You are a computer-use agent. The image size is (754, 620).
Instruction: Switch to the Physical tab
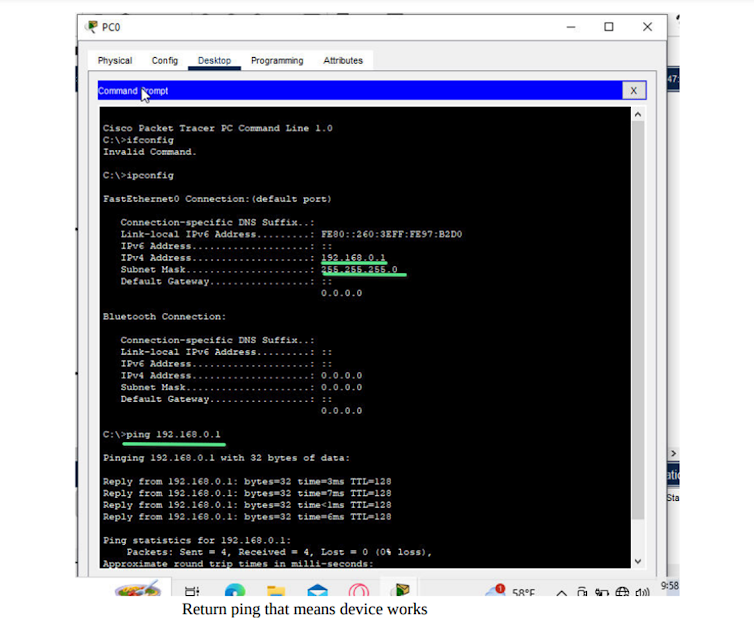pos(114,61)
